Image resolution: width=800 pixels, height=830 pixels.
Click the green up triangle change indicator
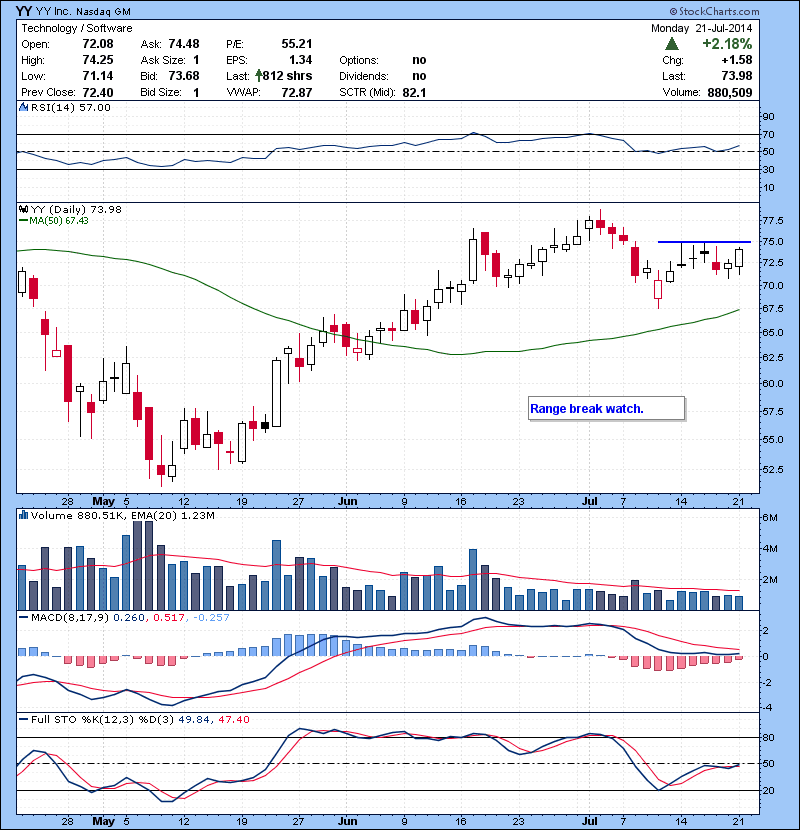tap(671, 43)
